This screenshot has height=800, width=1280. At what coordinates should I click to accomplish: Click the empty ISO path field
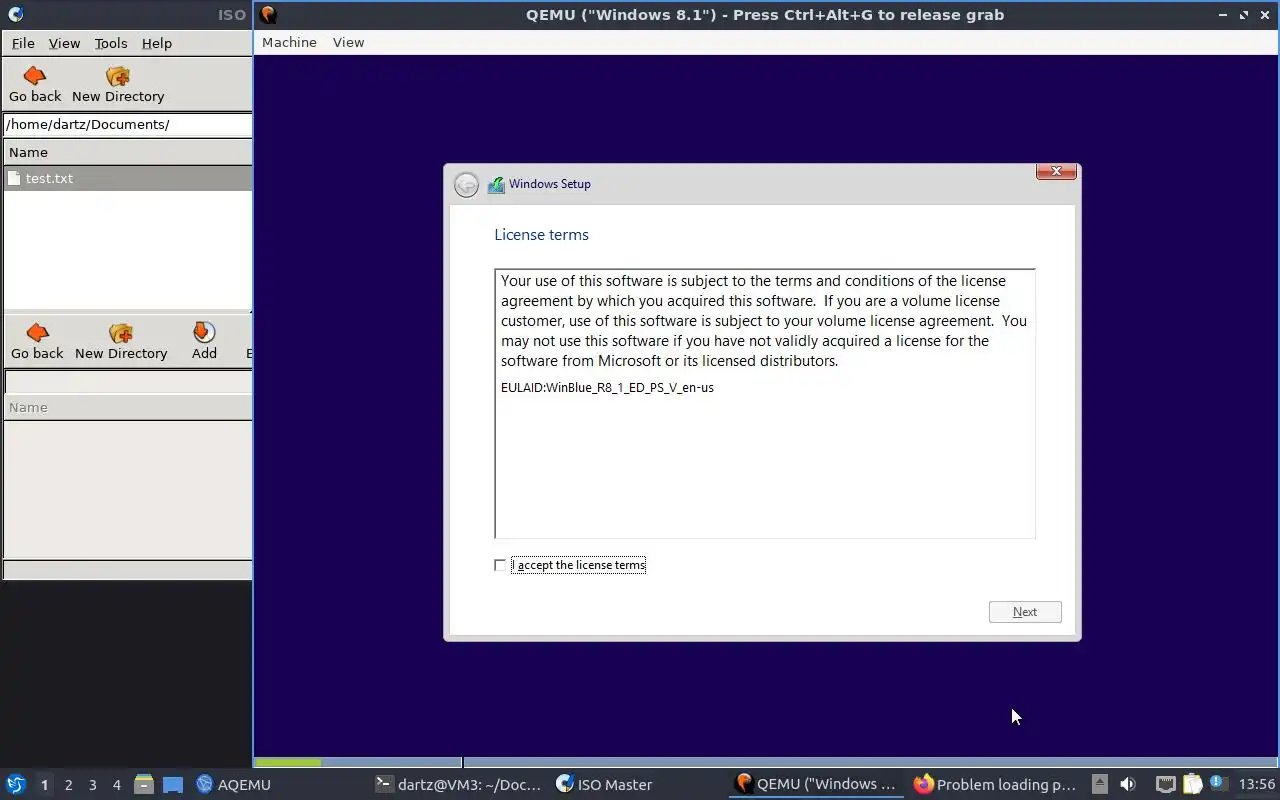point(128,382)
